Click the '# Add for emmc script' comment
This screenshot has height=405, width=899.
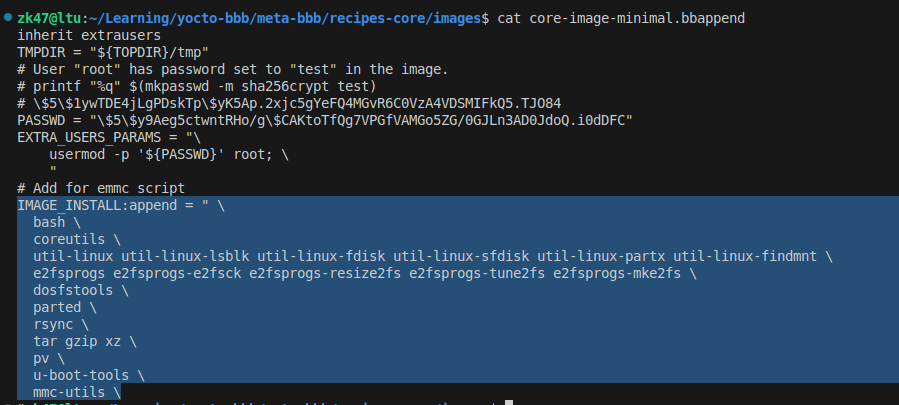point(100,189)
